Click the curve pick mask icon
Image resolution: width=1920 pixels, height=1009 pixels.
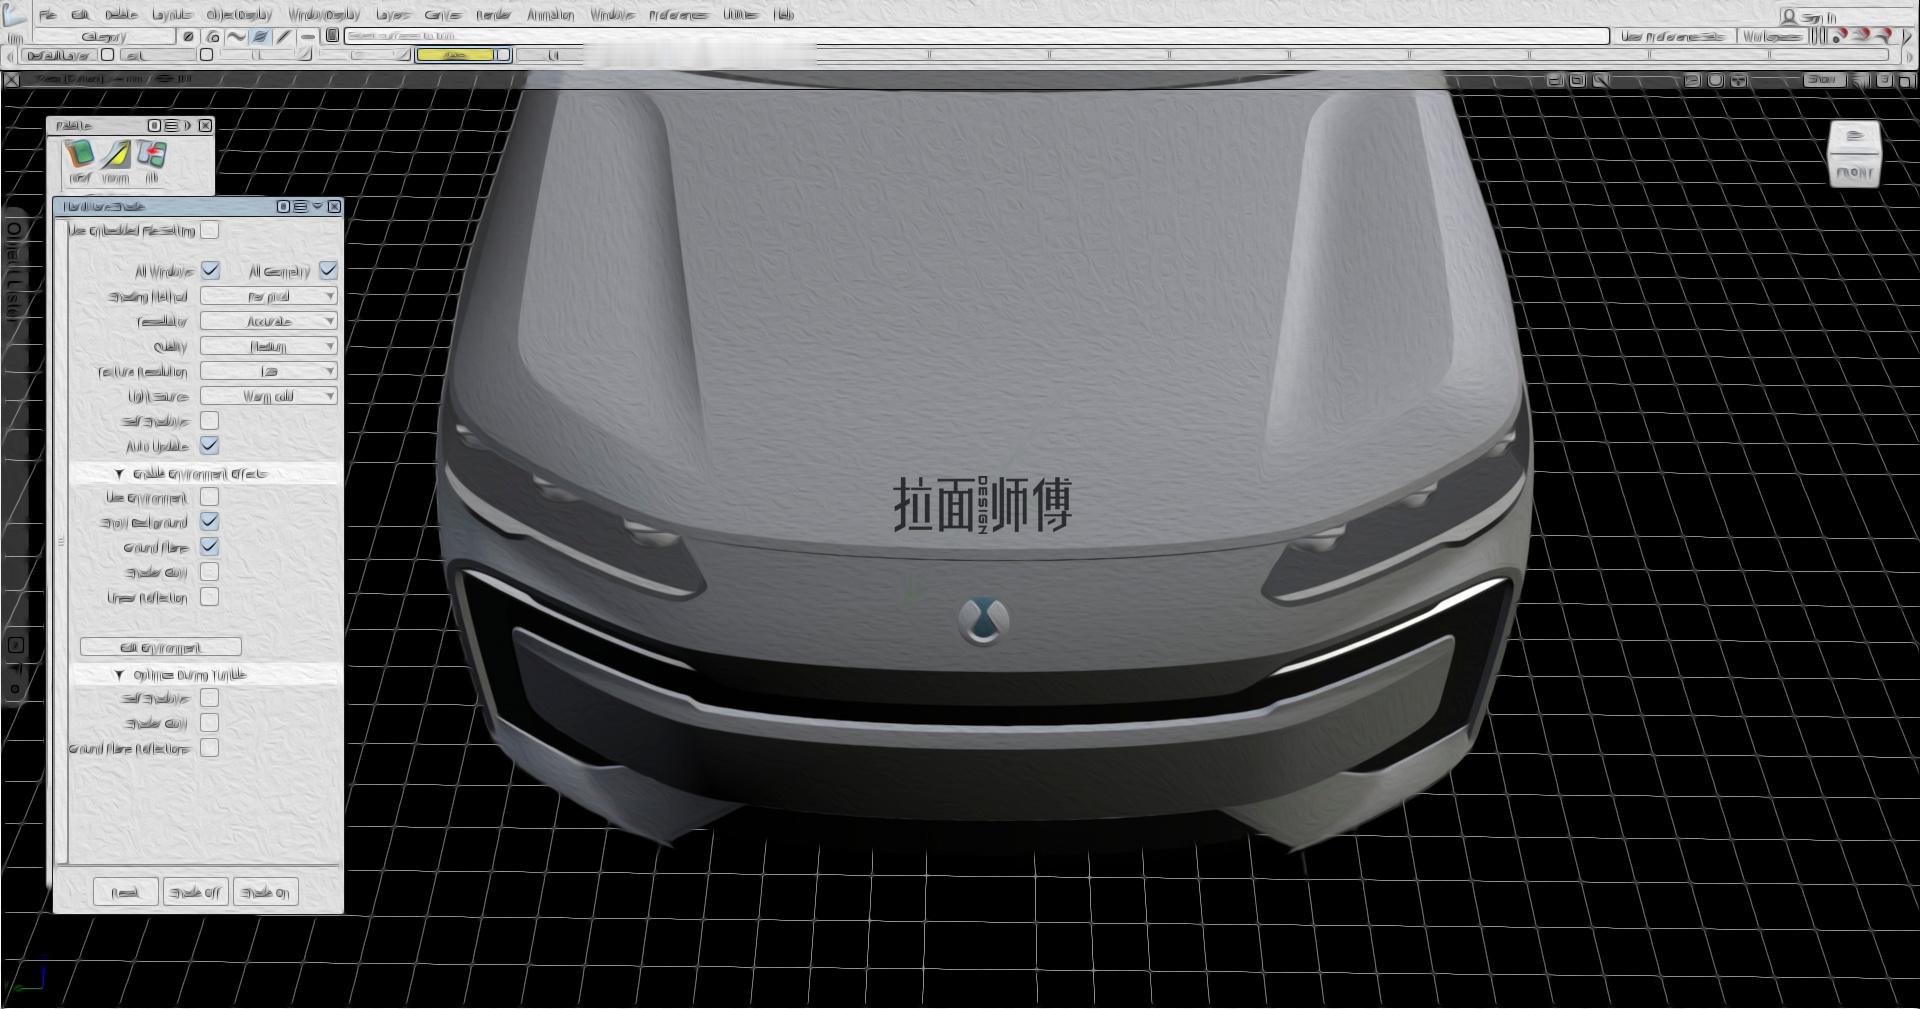click(x=236, y=36)
